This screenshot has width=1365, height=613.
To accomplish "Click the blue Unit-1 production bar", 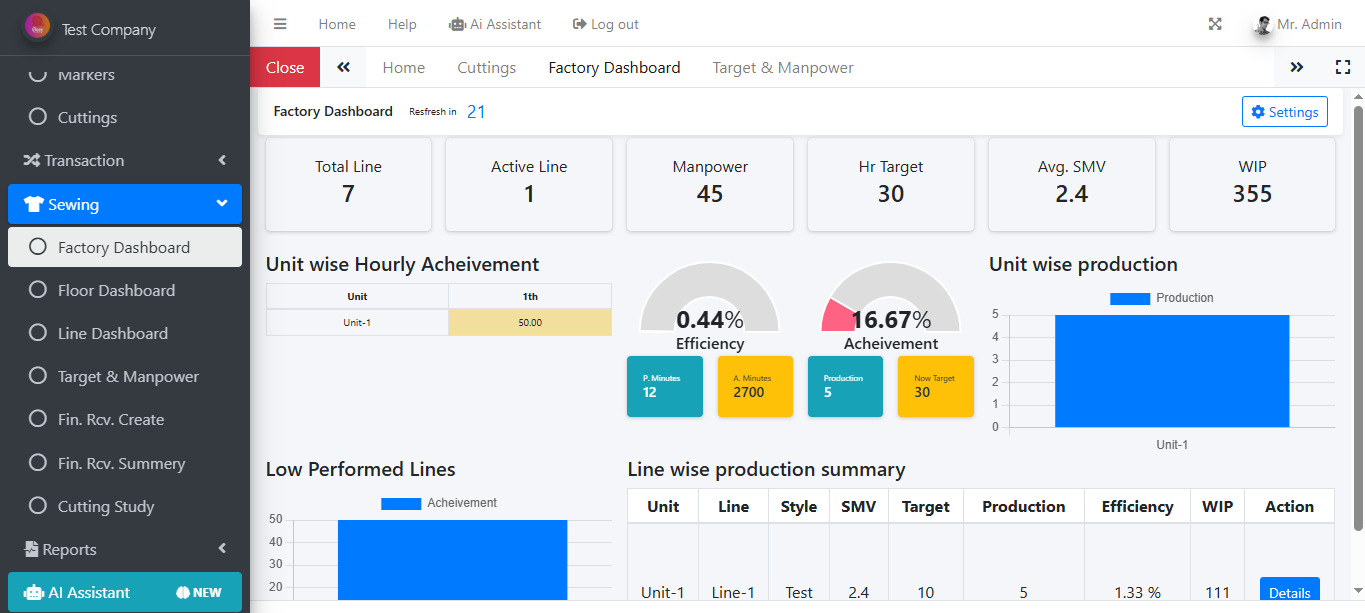I will pos(1171,371).
